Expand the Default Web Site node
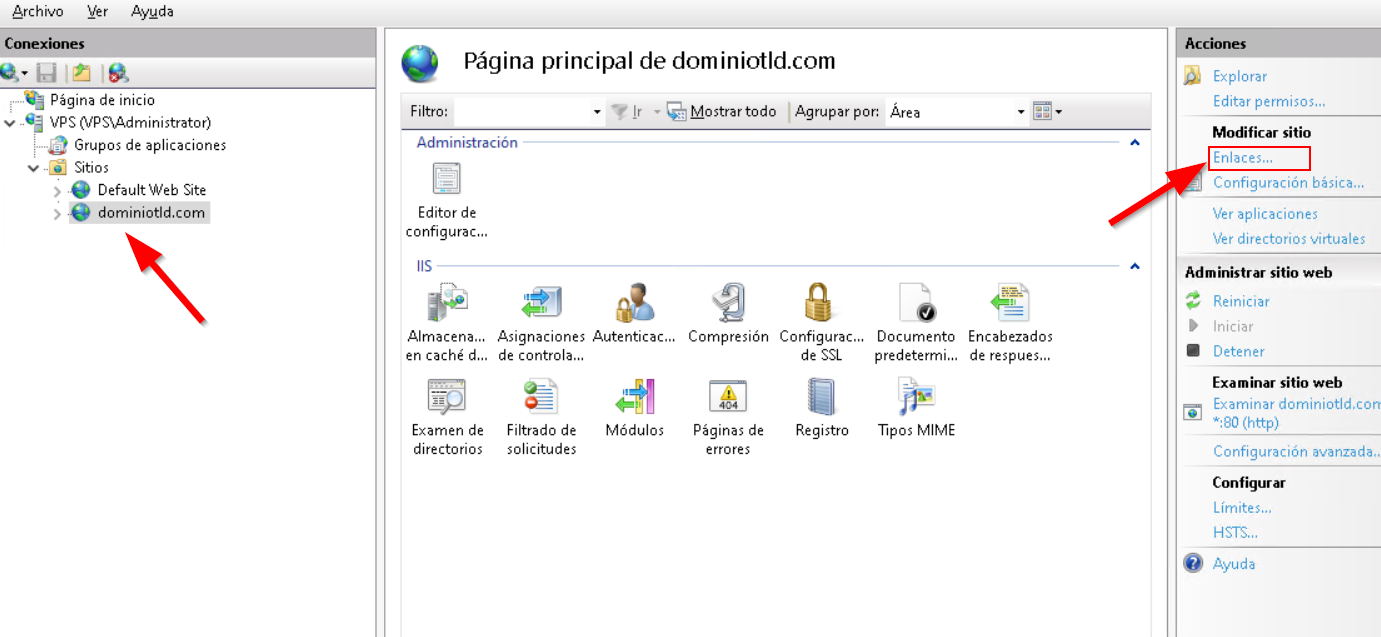This screenshot has height=637, width=1381. 57,190
